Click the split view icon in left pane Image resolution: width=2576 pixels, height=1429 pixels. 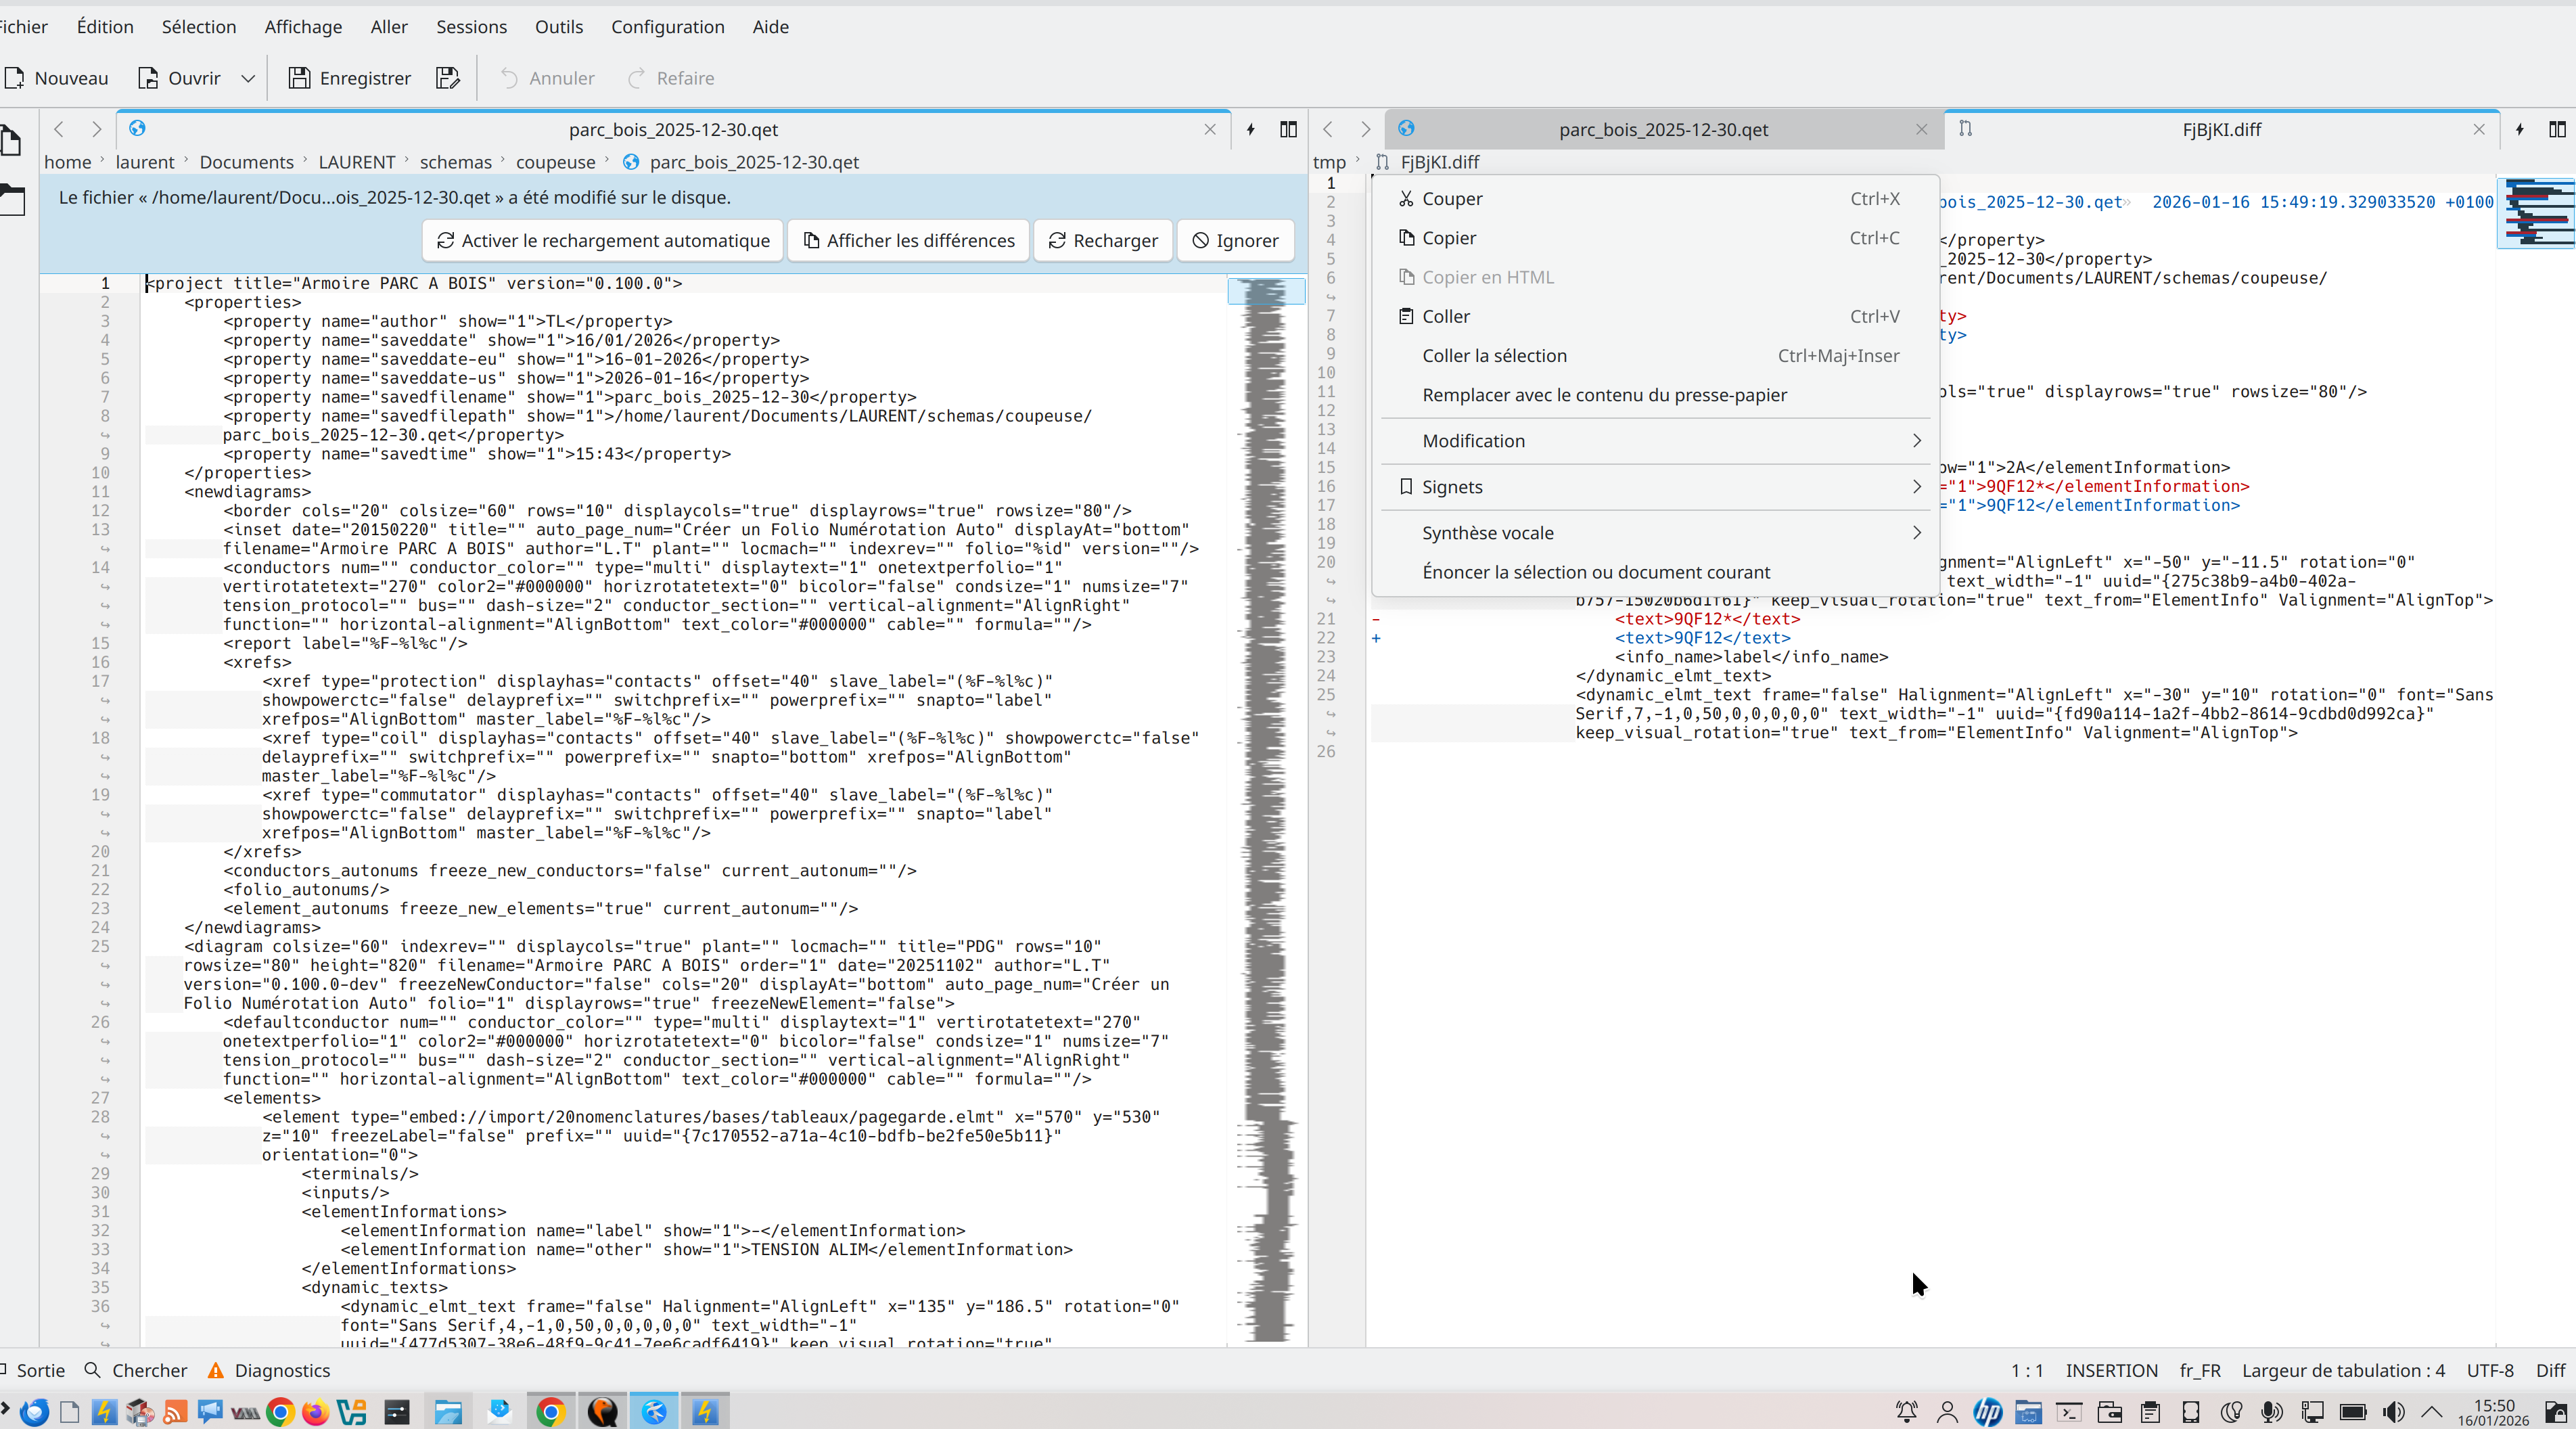coord(1288,129)
